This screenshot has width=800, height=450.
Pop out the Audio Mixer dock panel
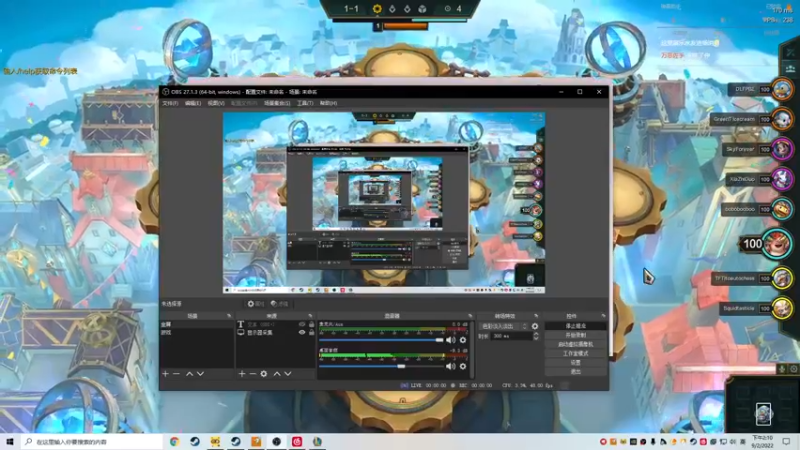470,316
